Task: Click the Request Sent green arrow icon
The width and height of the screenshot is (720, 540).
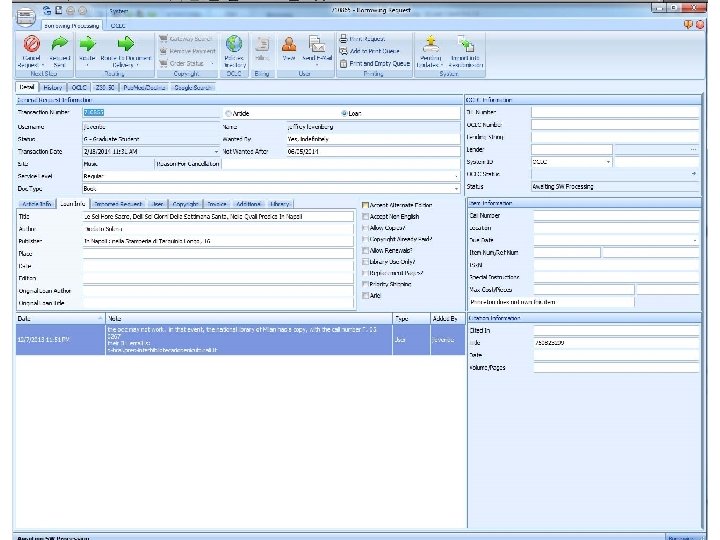Action: (59, 44)
